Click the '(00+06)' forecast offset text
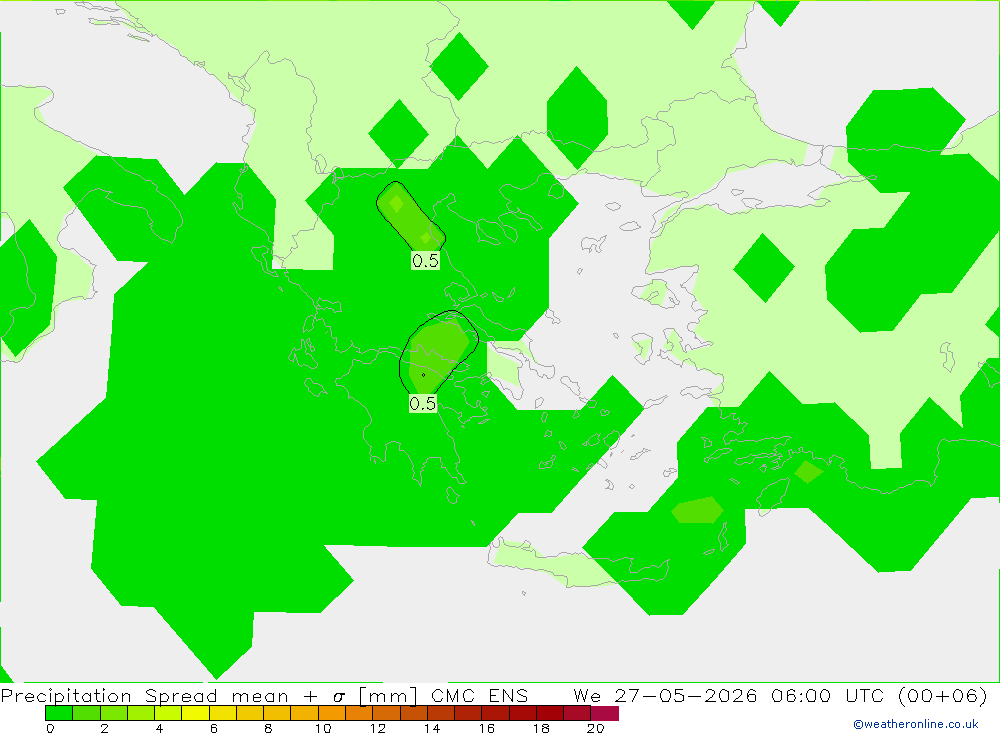Screen dimensions: 1000x733 pos(943,695)
